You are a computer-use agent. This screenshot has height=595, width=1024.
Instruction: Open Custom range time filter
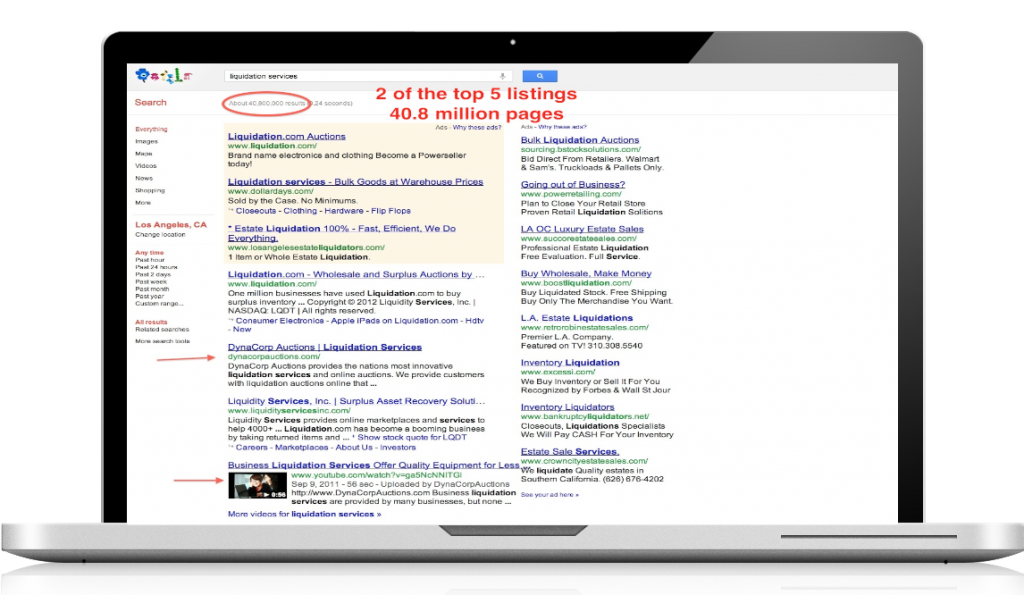coord(159,304)
